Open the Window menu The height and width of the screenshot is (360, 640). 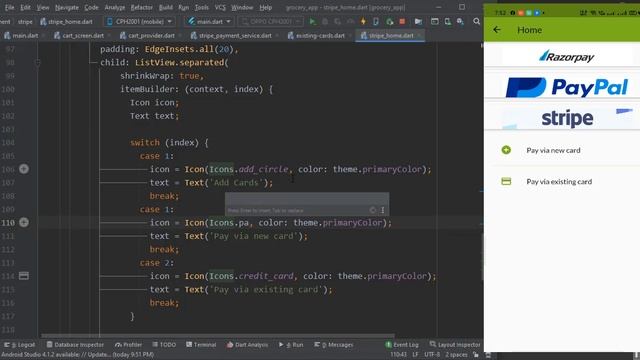pyautogui.click(x=242, y=7)
